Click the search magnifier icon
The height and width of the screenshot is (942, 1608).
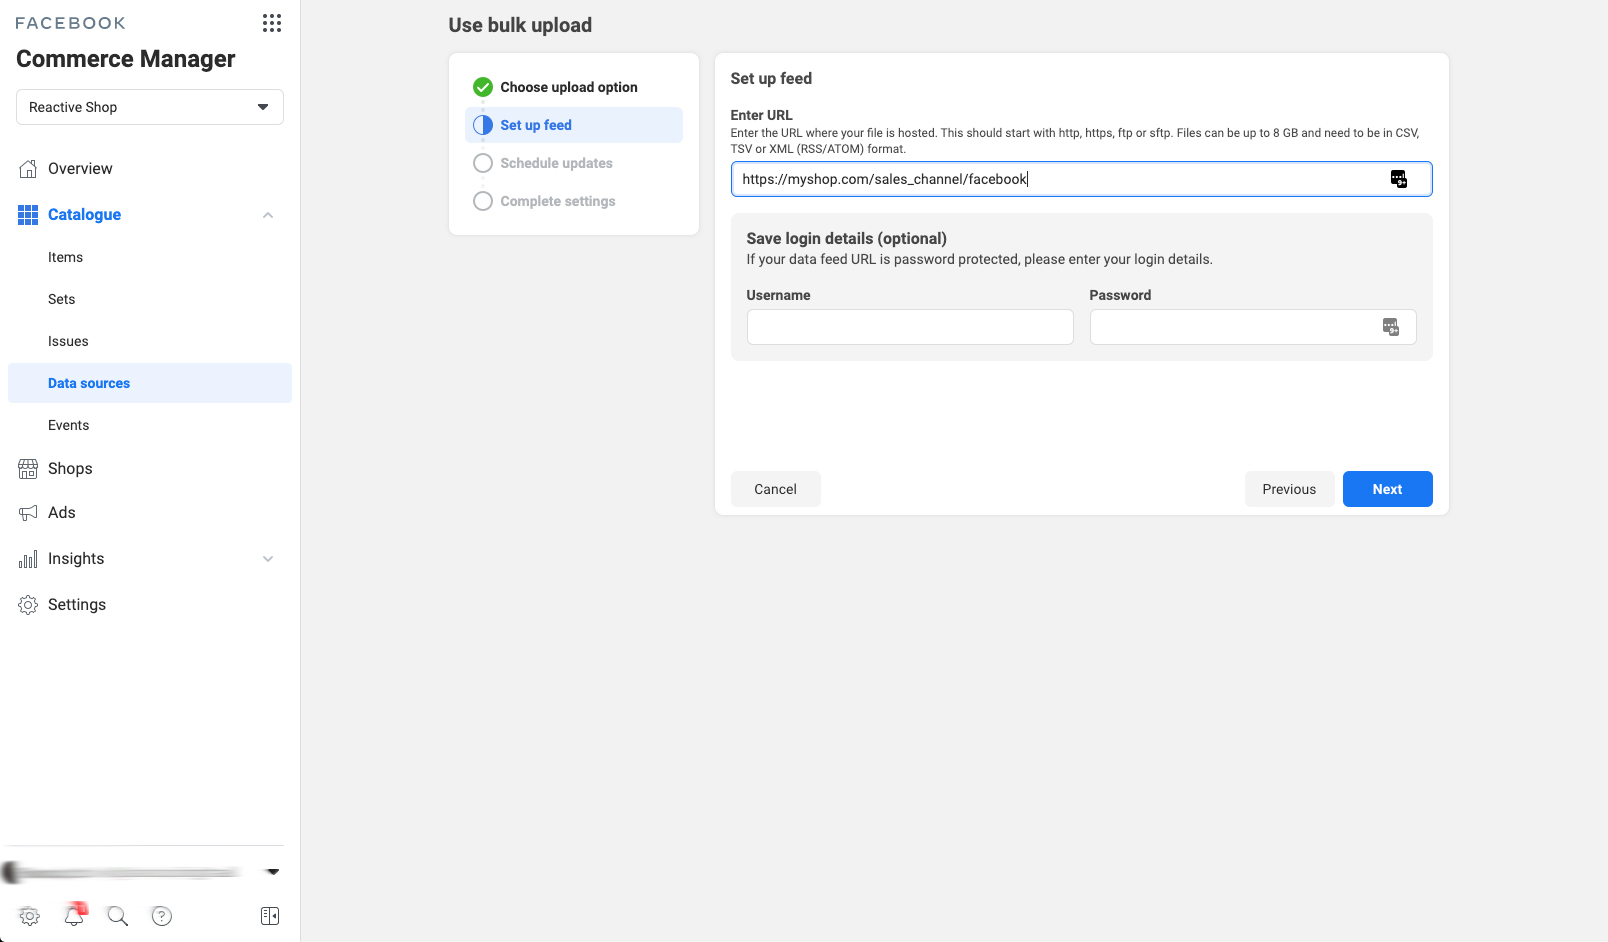point(118,916)
